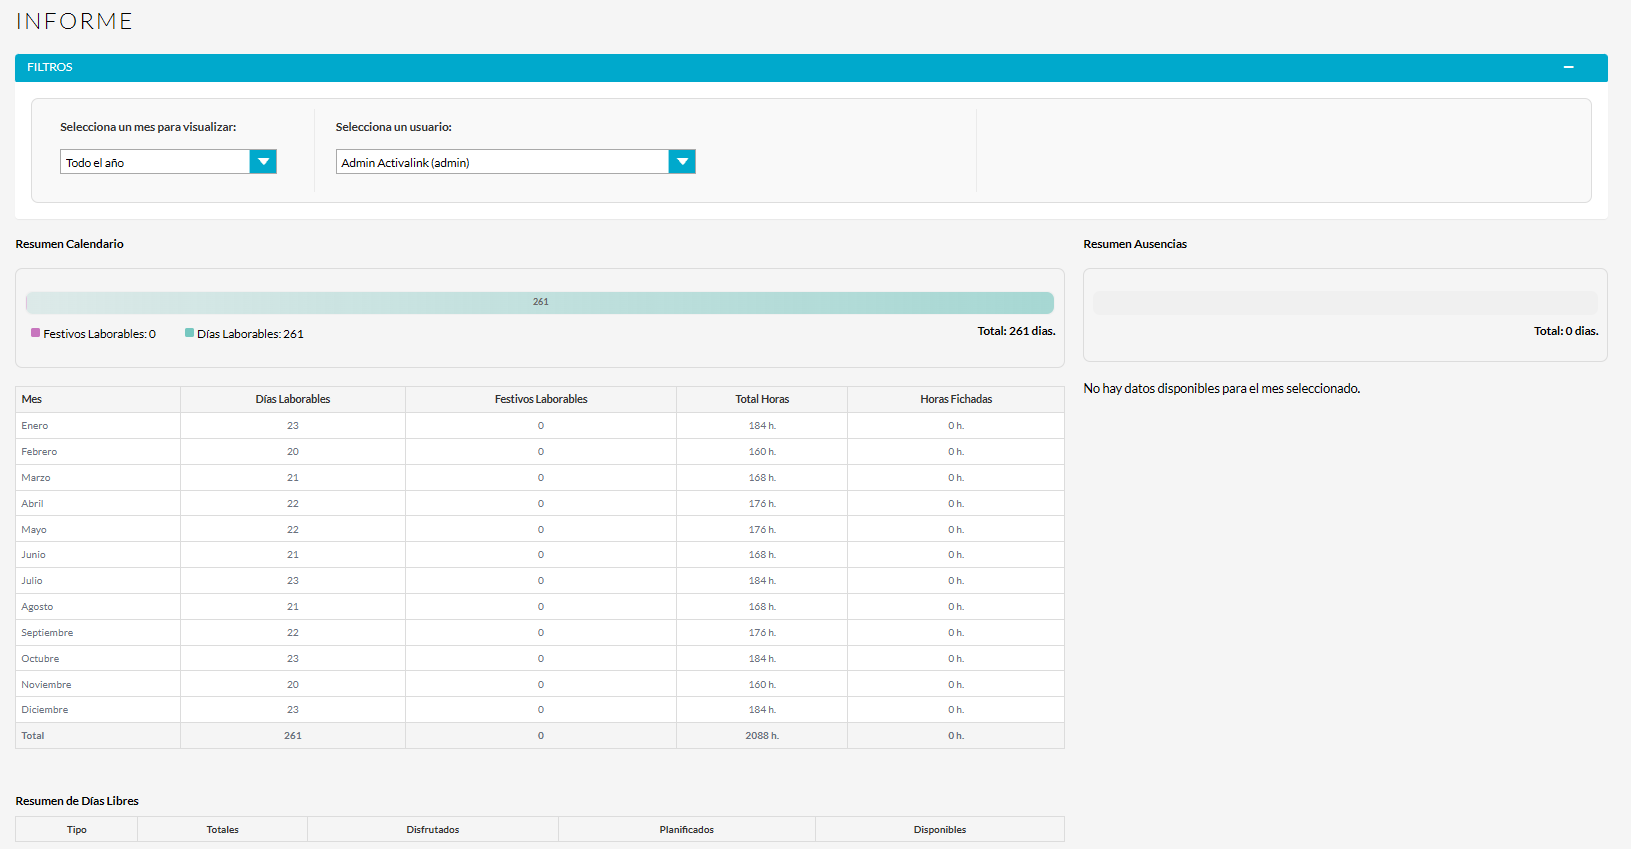Screen dimensions: 1631x849
Task: Click the 'No hay datos disponibles' message
Action: (x=1222, y=389)
